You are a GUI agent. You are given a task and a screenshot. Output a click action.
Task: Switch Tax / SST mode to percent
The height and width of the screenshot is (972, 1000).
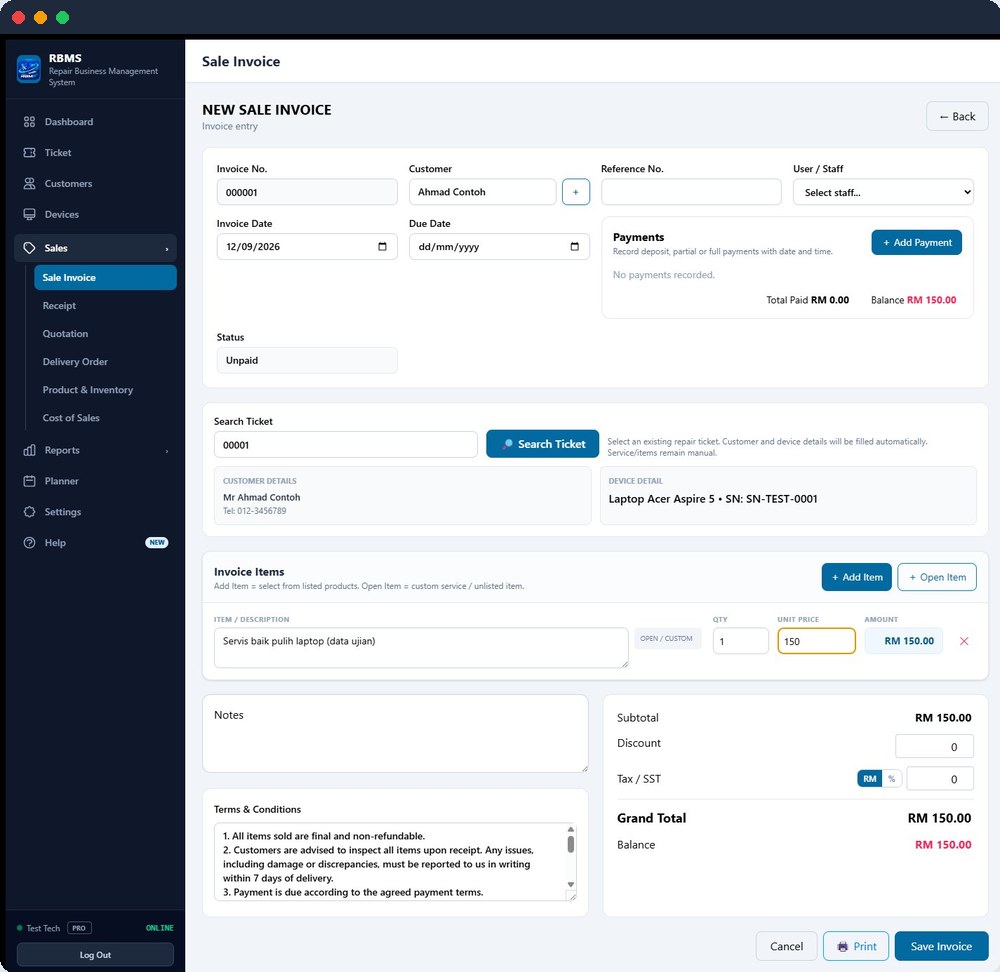point(892,779)
